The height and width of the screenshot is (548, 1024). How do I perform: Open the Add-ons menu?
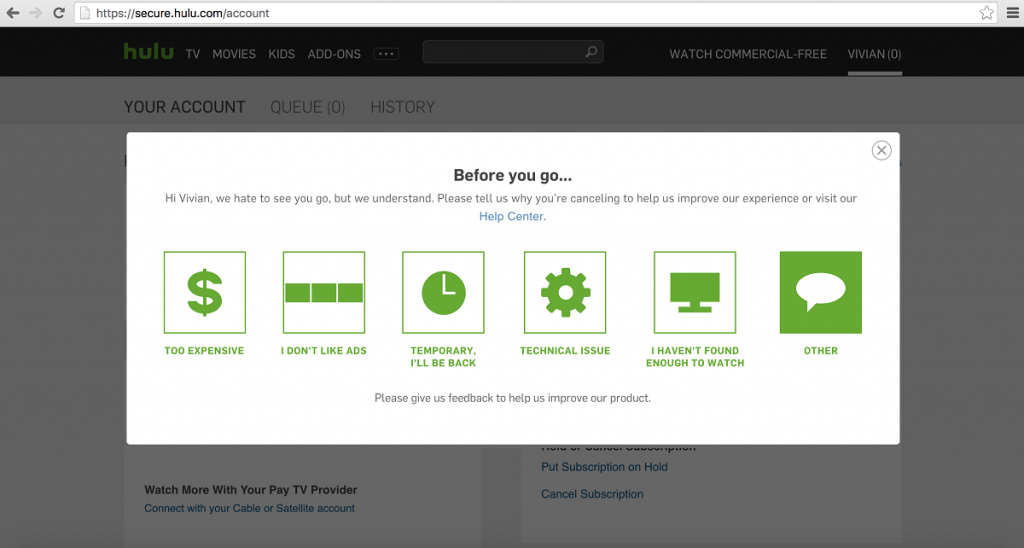point(334,54)
